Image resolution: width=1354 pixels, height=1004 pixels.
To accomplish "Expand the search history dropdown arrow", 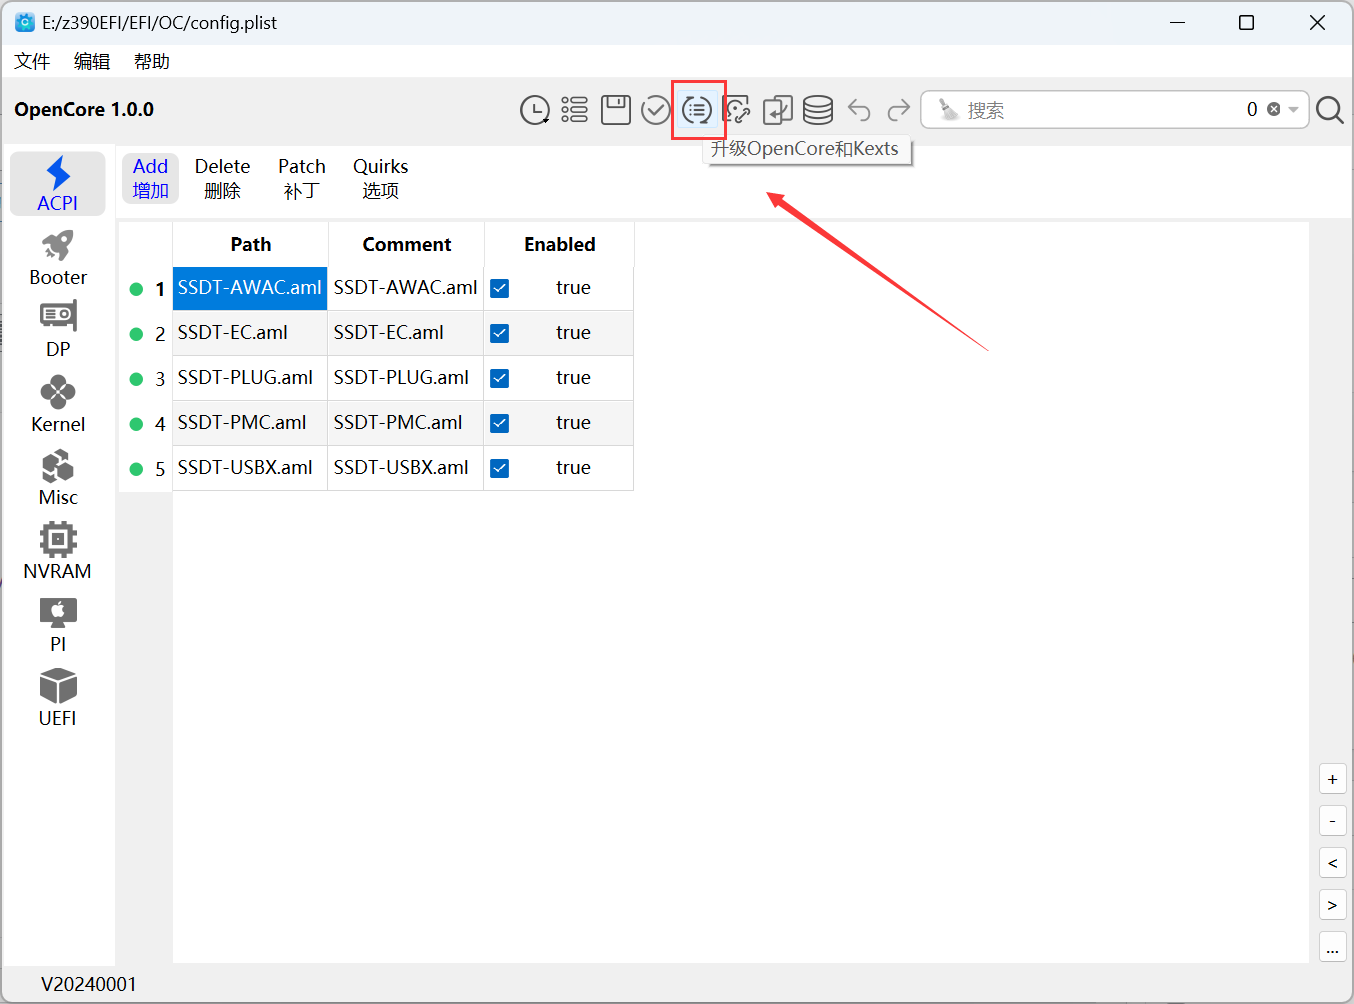I will pos(1294,110).
